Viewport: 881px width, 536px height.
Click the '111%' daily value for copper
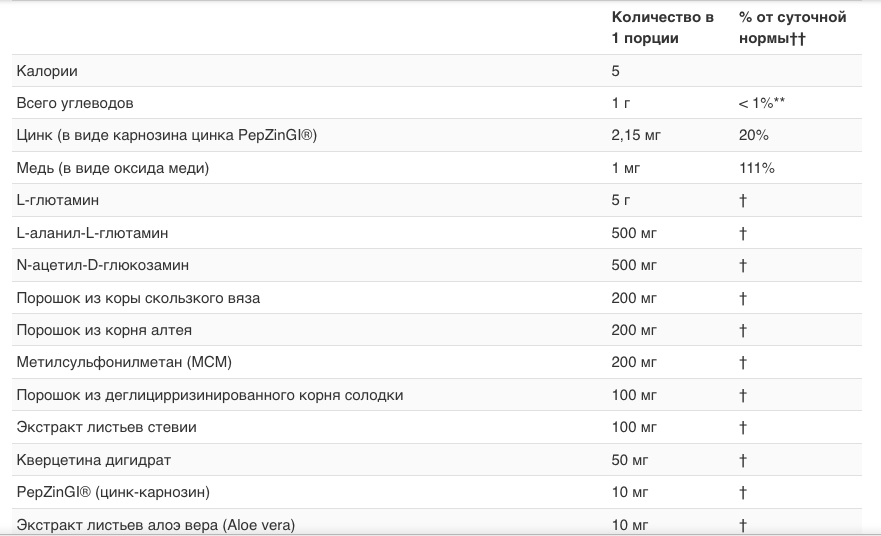(x=757, y=168)
